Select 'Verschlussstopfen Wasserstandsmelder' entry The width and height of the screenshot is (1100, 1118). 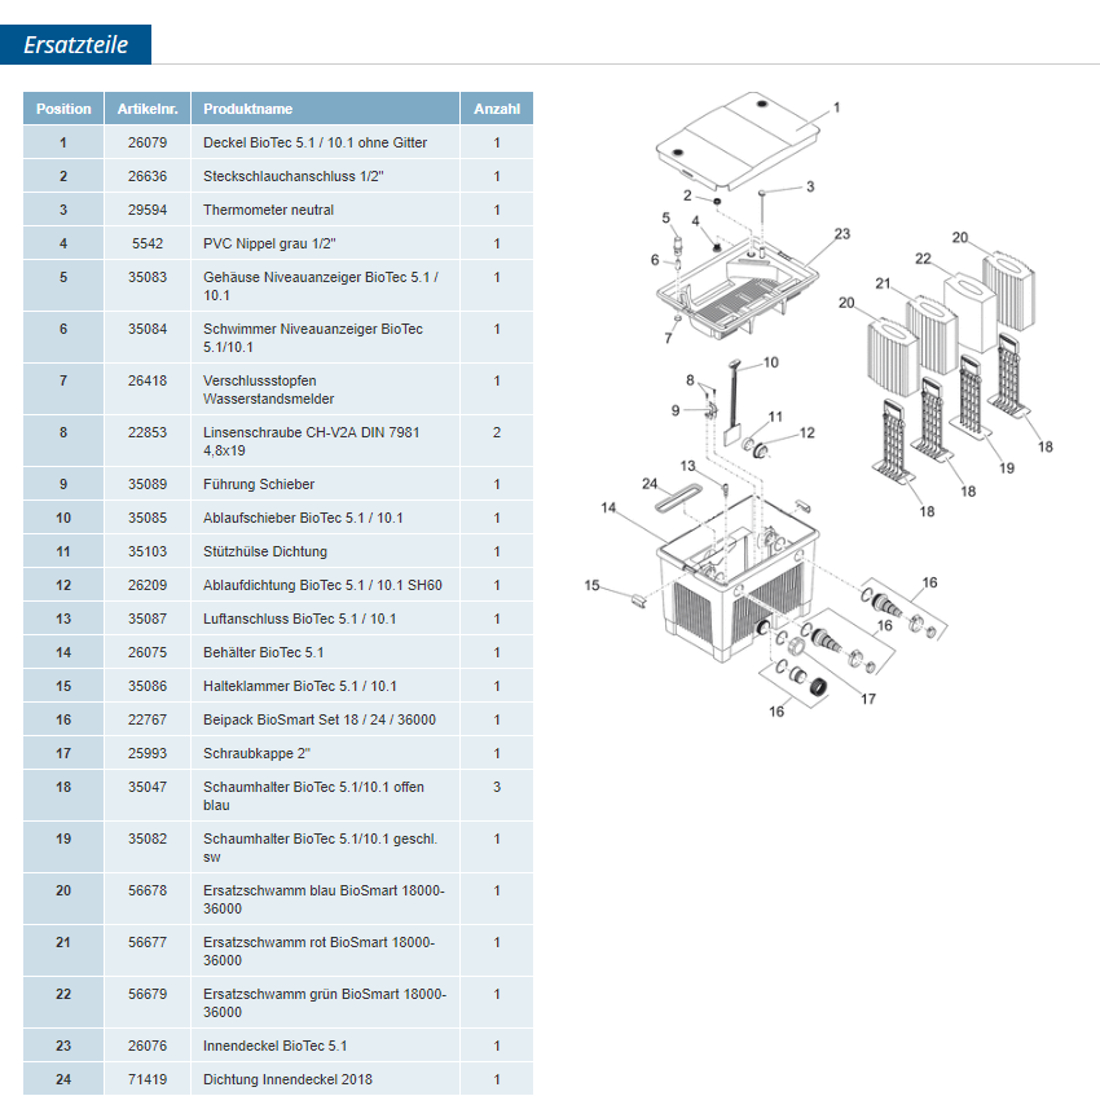coord(269,389)
